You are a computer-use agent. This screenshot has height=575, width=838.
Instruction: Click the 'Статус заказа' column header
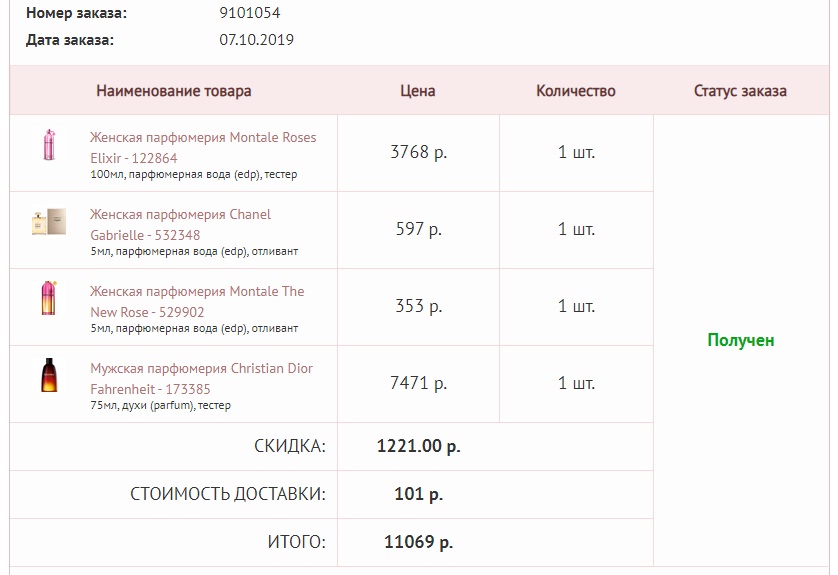(x=740, y=91)
